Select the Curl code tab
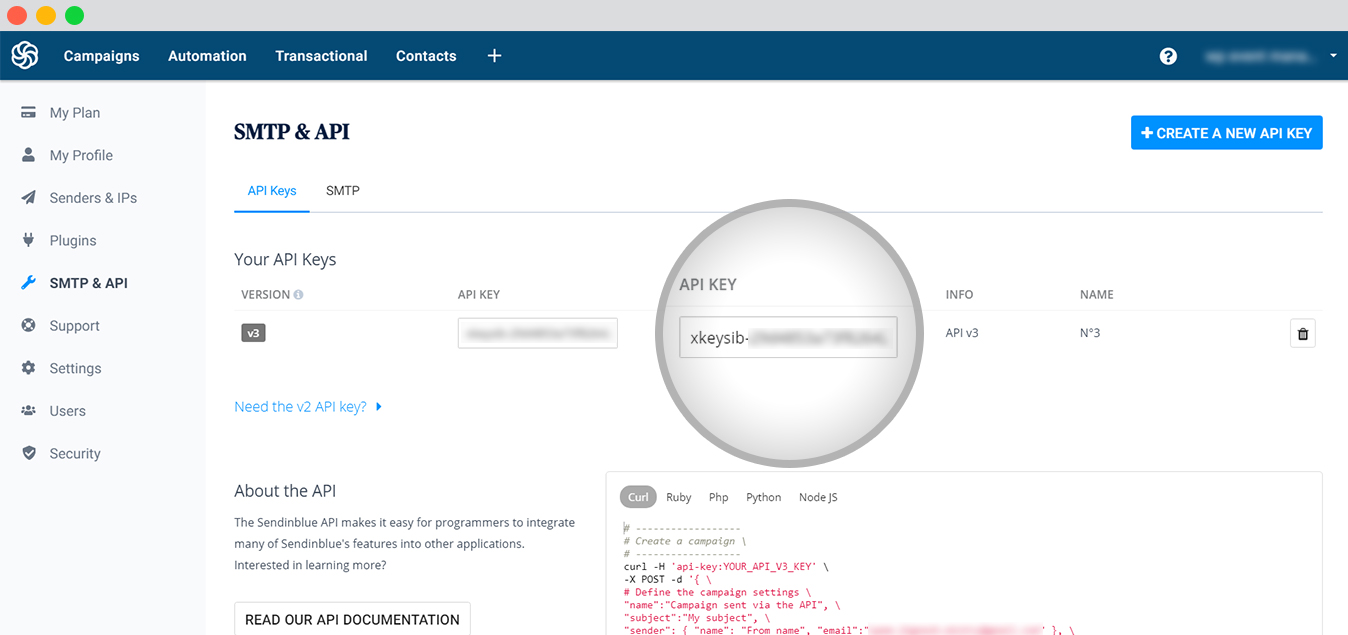1348x635 pixels. (x=638, y=497)
